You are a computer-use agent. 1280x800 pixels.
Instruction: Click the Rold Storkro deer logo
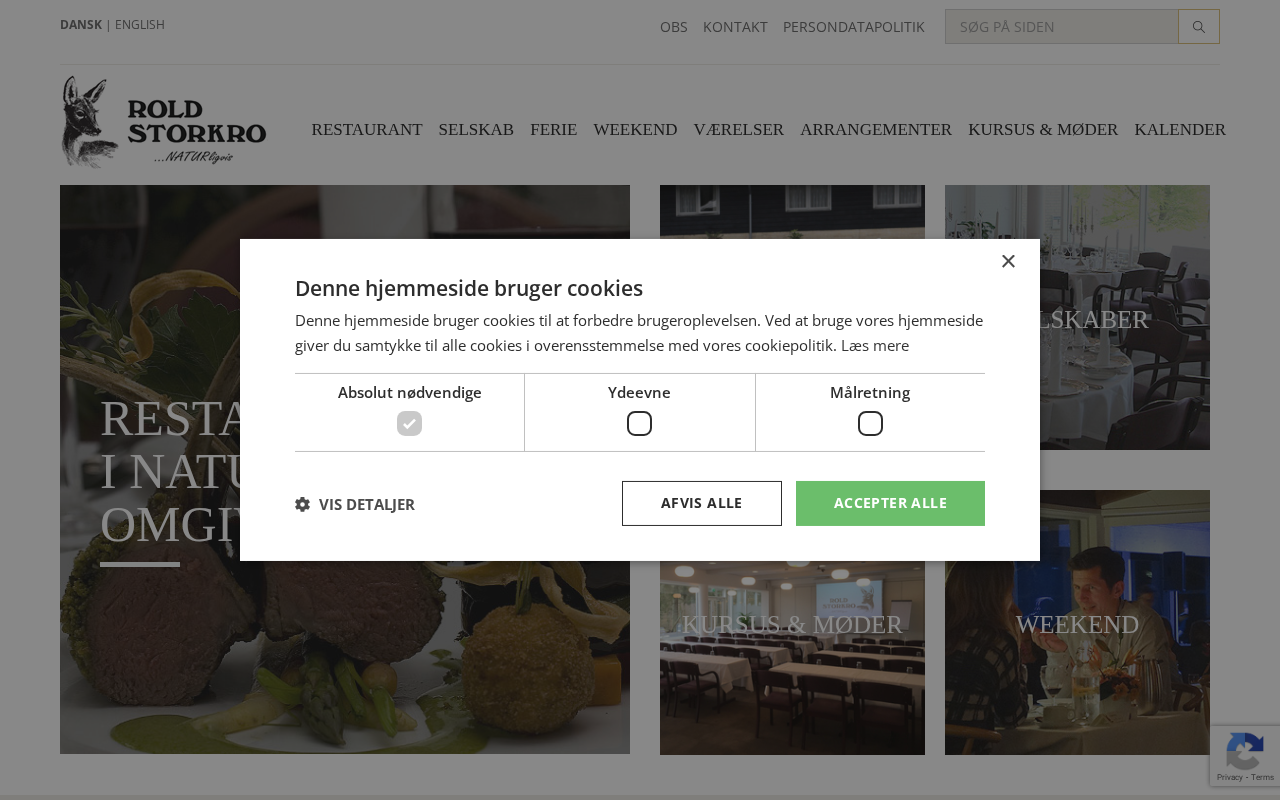(x=164, y=122)
